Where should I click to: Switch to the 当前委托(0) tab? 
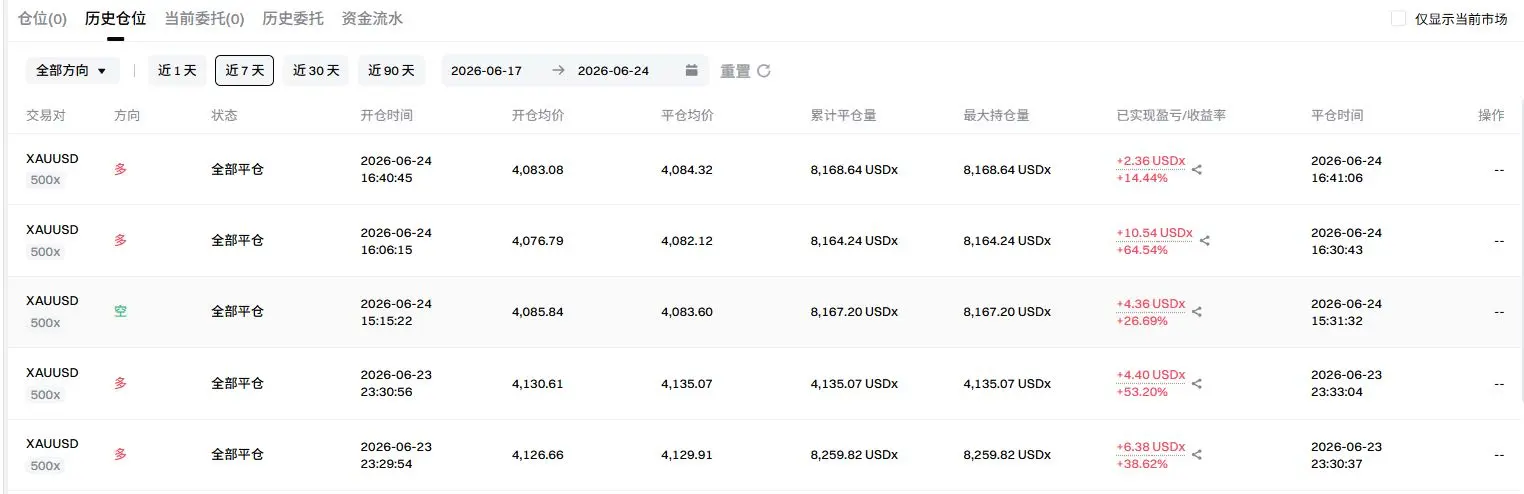coord(204,18)
